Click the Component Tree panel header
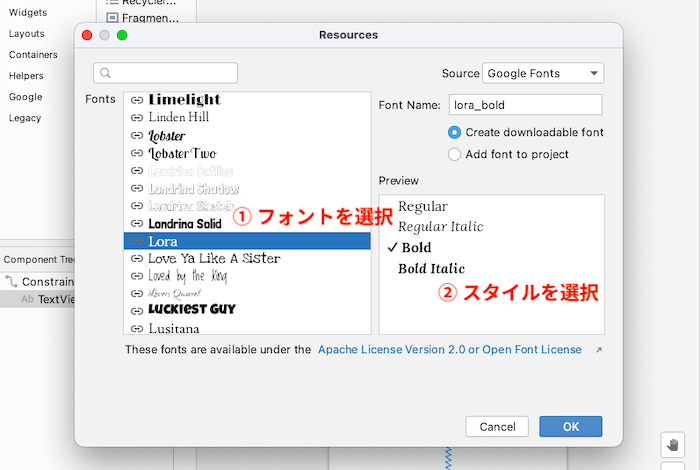700x470 pixels. [x=38, y=259]
